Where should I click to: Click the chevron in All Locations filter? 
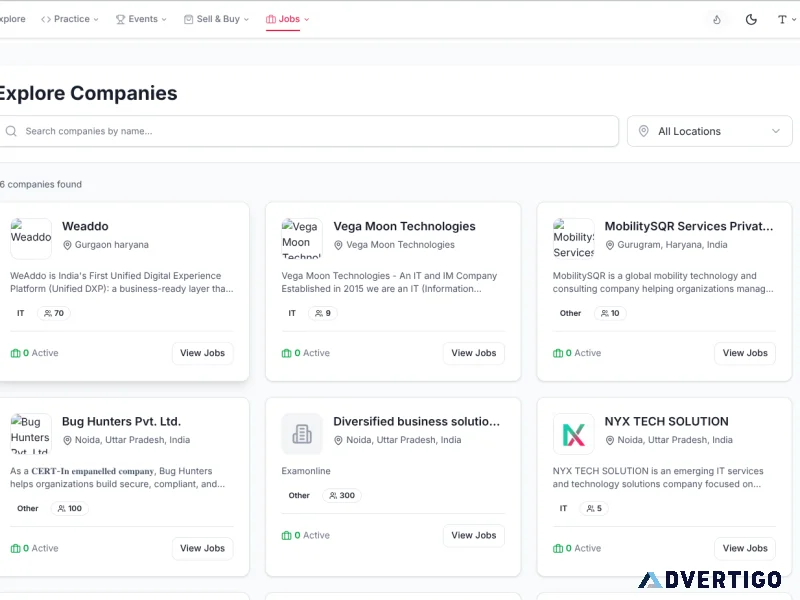pos(776,131)
